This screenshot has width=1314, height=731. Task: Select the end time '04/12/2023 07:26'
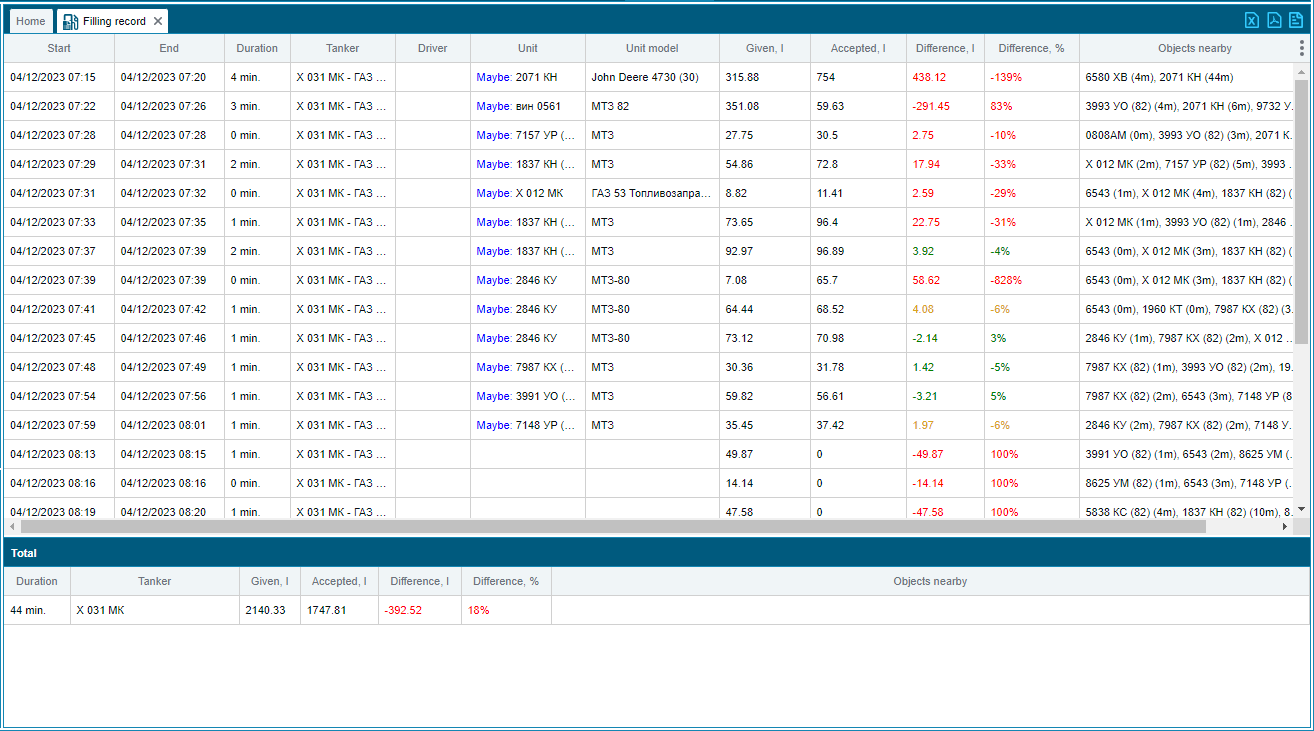pyautogui.click(x=163, y=106)
